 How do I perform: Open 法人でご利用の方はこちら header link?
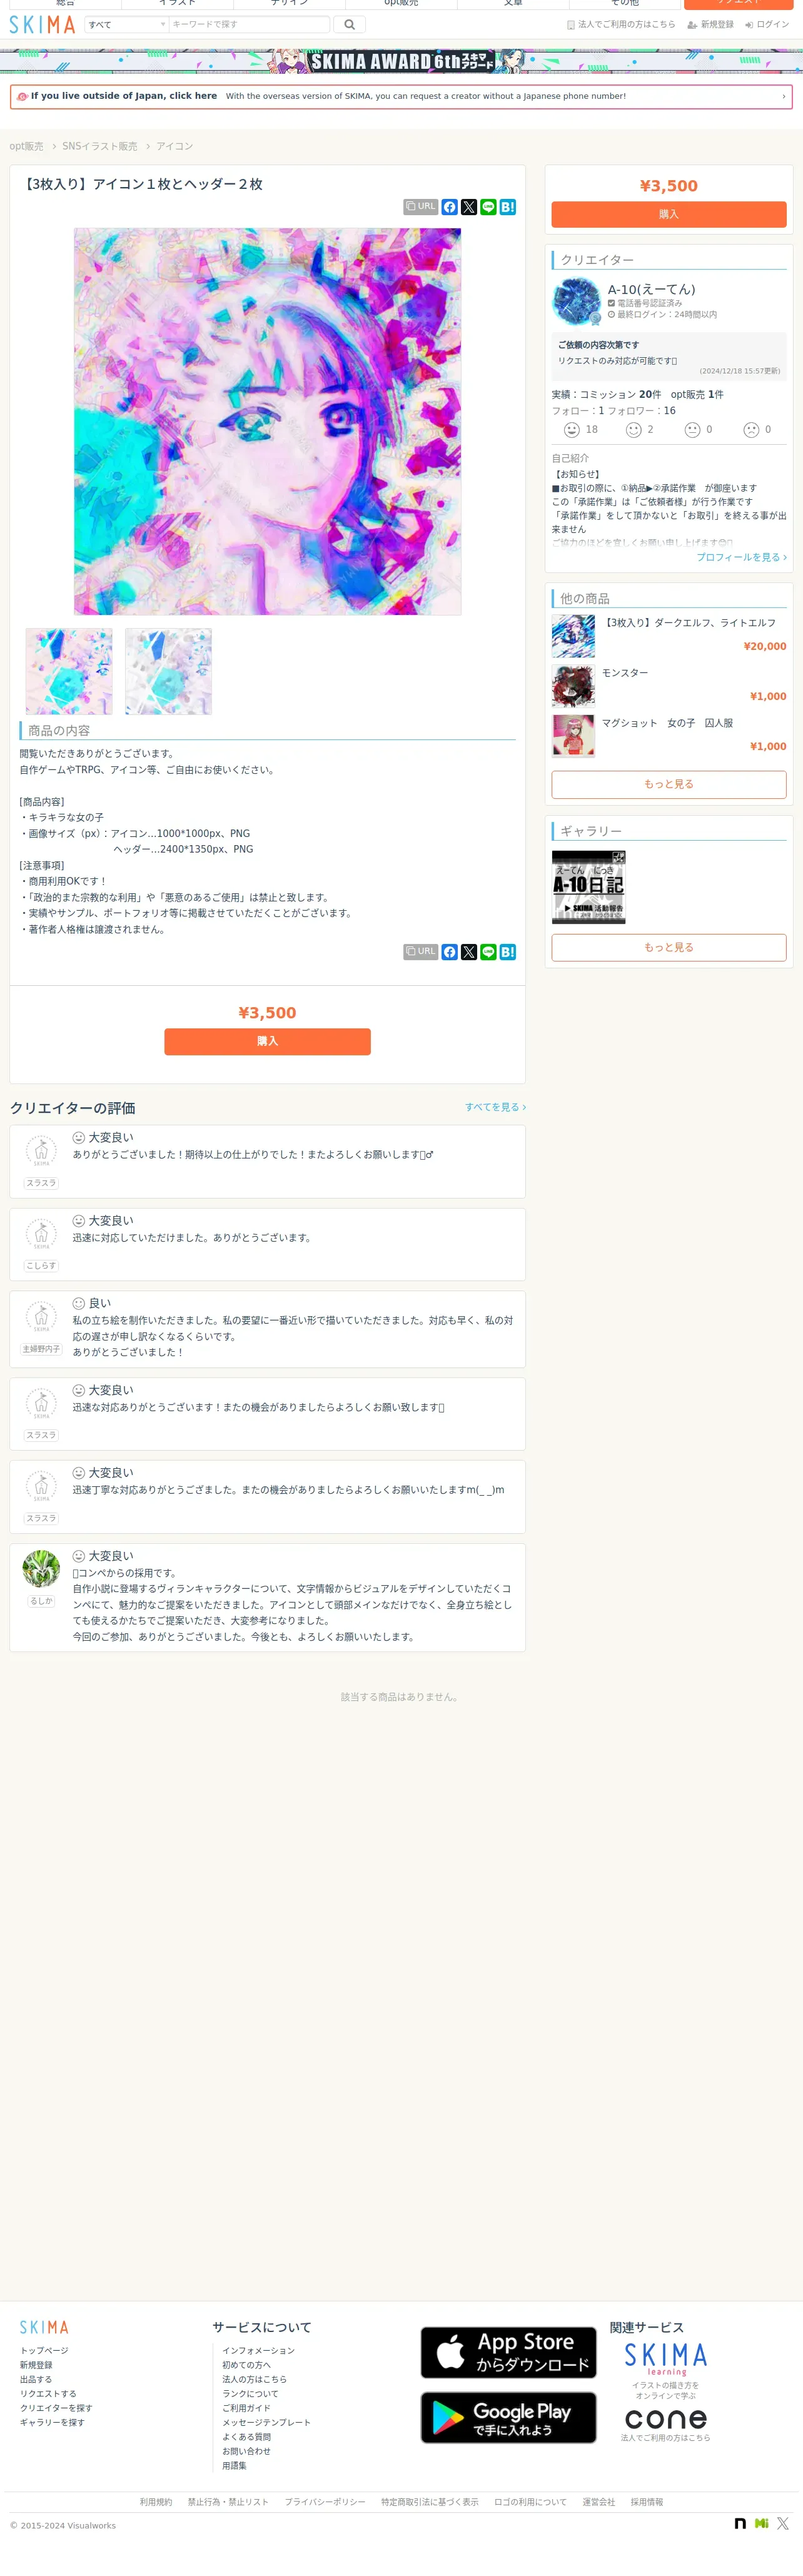[x=621, y=25]
